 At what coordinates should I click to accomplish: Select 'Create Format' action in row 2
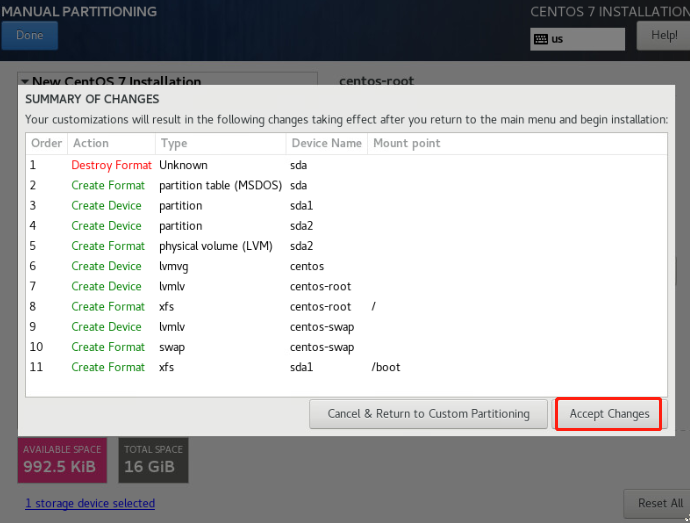point(108,185)
